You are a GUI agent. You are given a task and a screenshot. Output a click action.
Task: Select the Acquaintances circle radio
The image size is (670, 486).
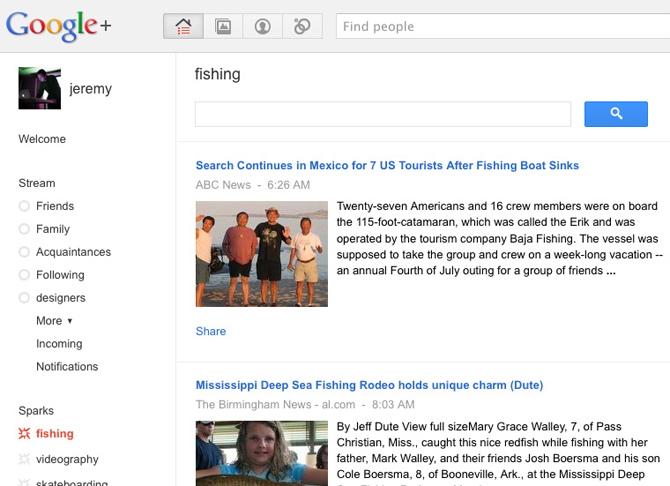24,252
